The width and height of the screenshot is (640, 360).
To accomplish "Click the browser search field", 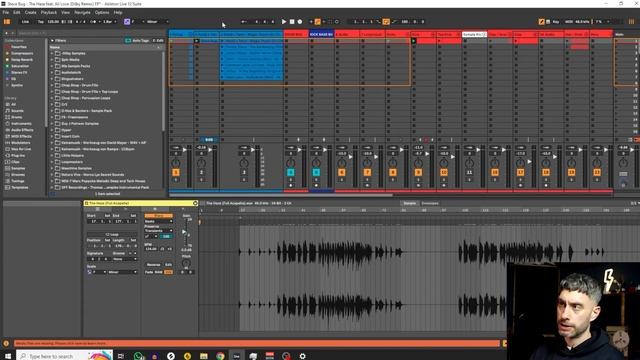I will pos(90,33).
